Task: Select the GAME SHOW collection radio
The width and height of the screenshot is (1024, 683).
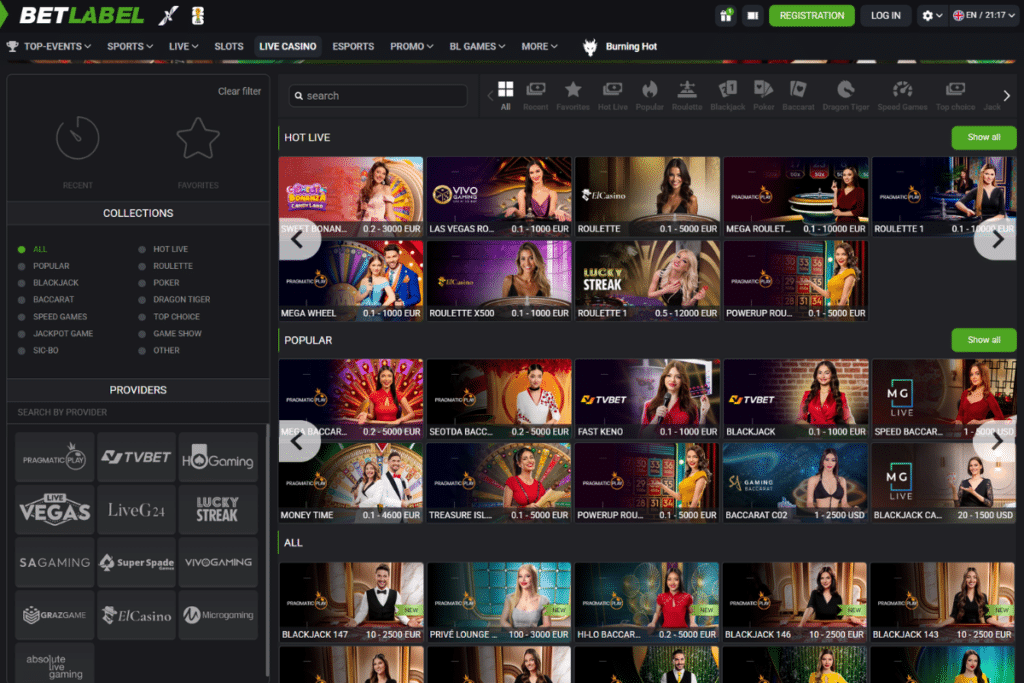Action: pyautogui.click(x=142, y=334)
